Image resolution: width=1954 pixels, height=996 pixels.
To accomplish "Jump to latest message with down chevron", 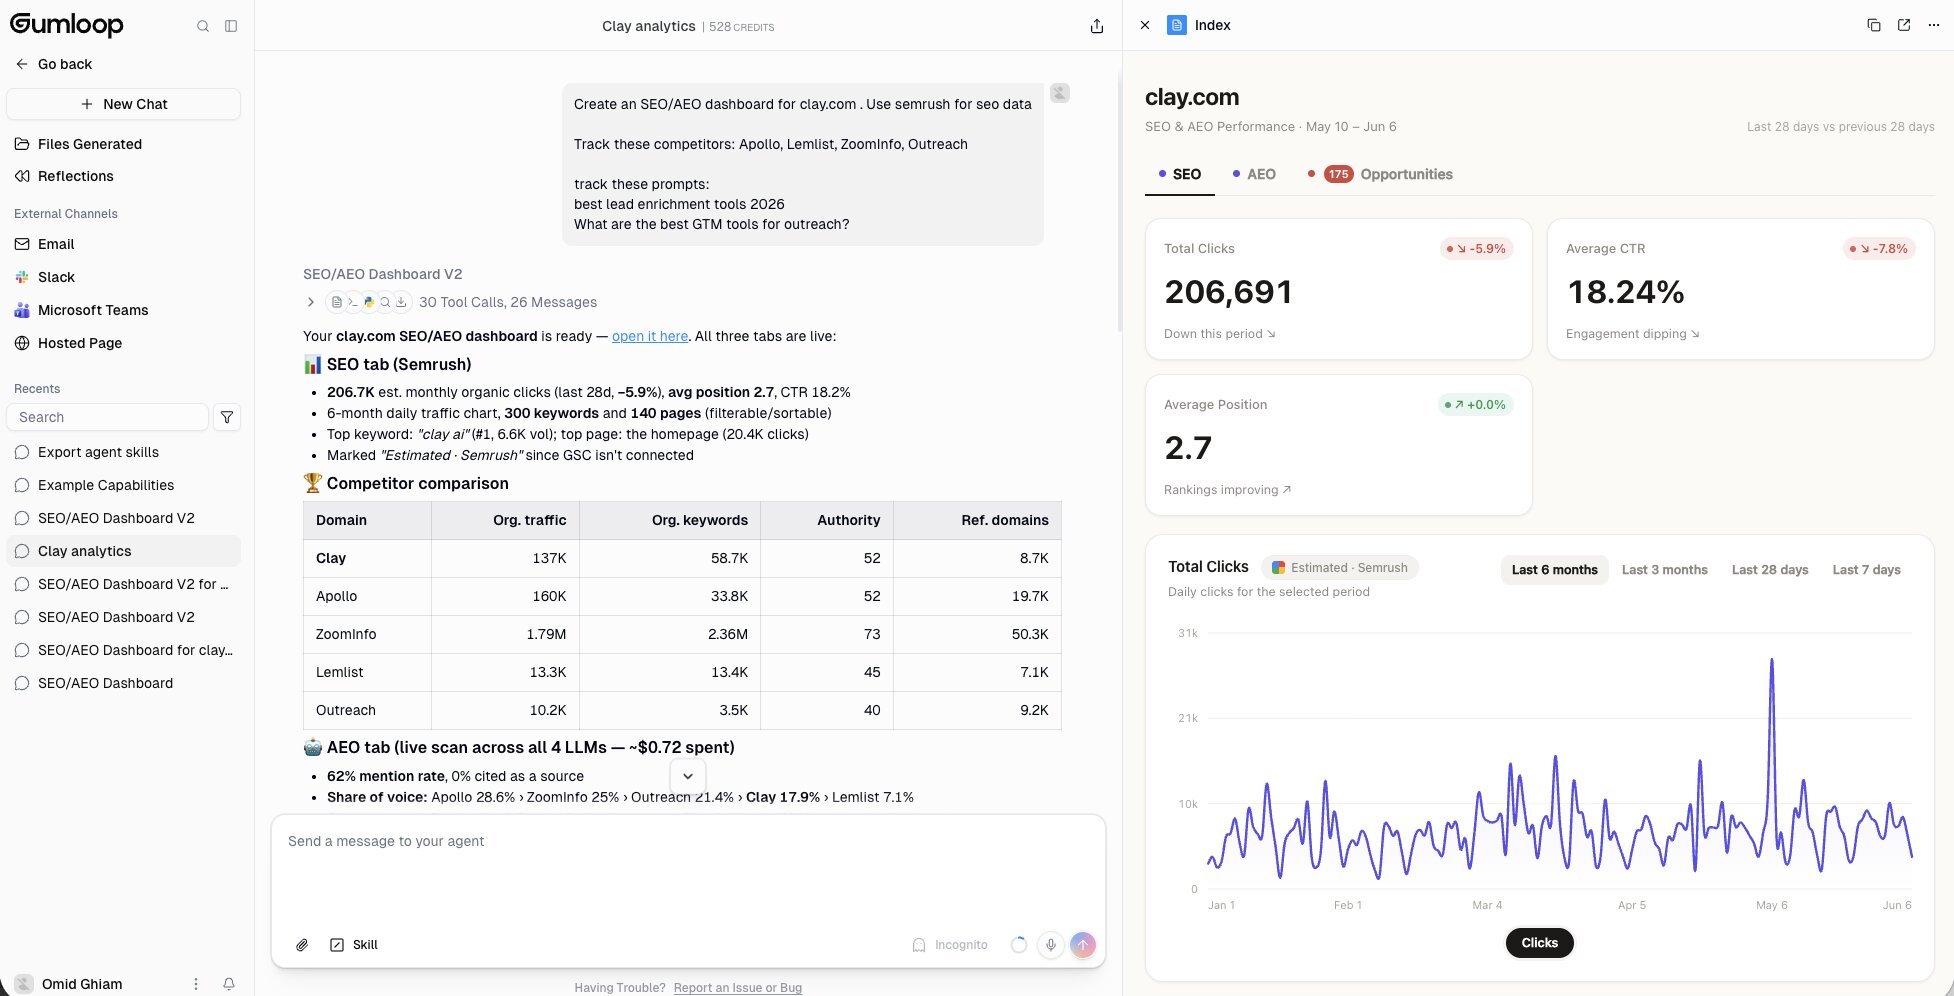I will point(688,776).
